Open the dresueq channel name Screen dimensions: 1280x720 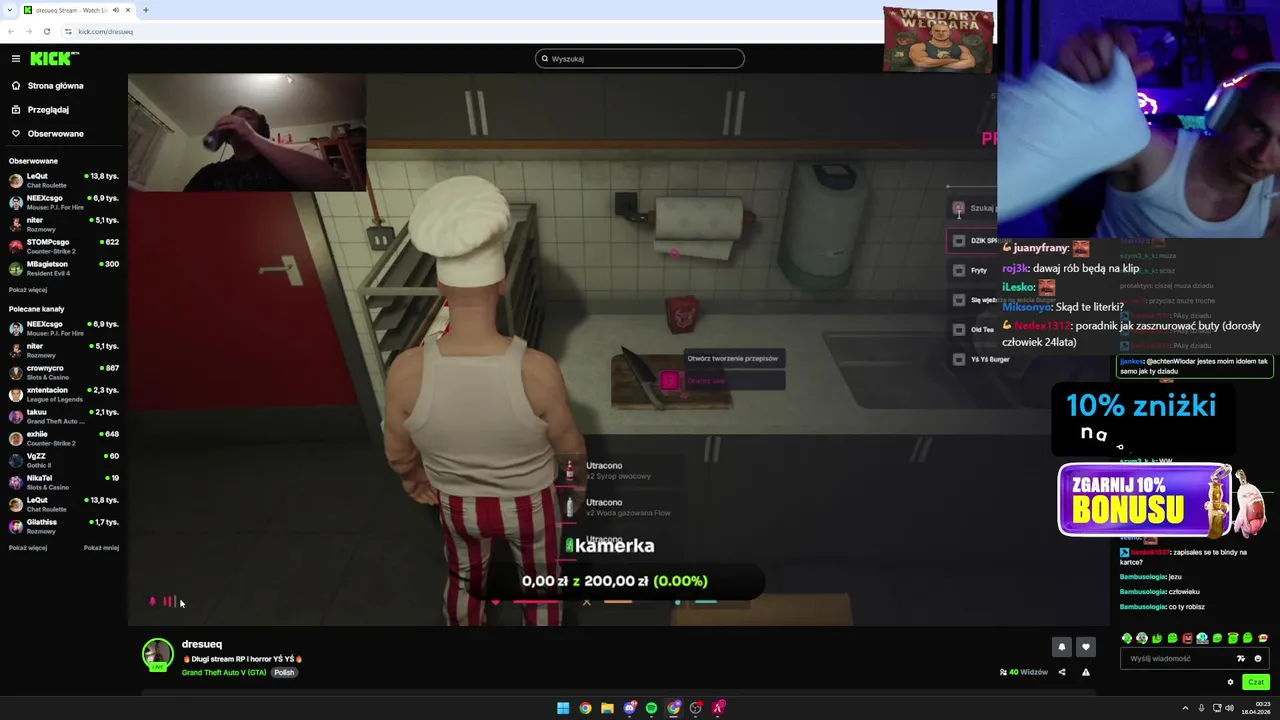[x=202, y=644]
